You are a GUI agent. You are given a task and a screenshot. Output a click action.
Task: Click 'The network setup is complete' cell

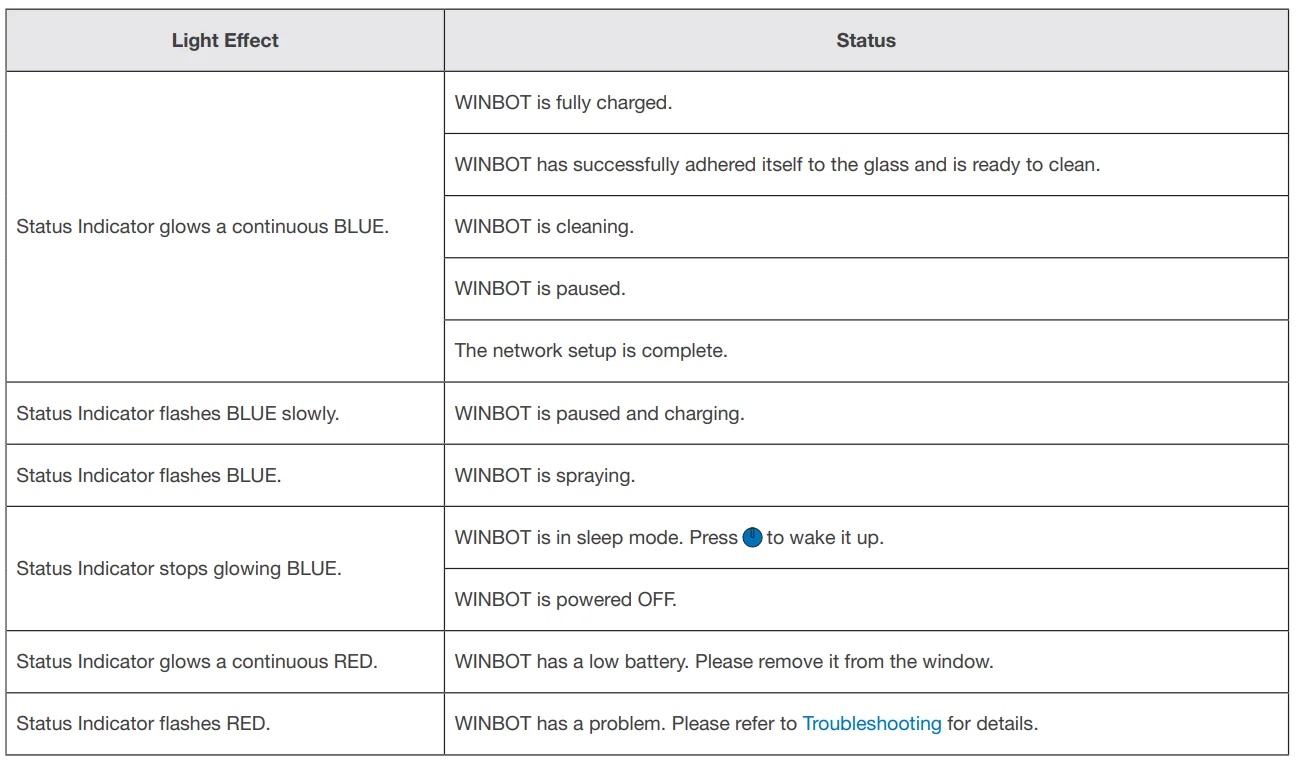[x=590, y=351]
